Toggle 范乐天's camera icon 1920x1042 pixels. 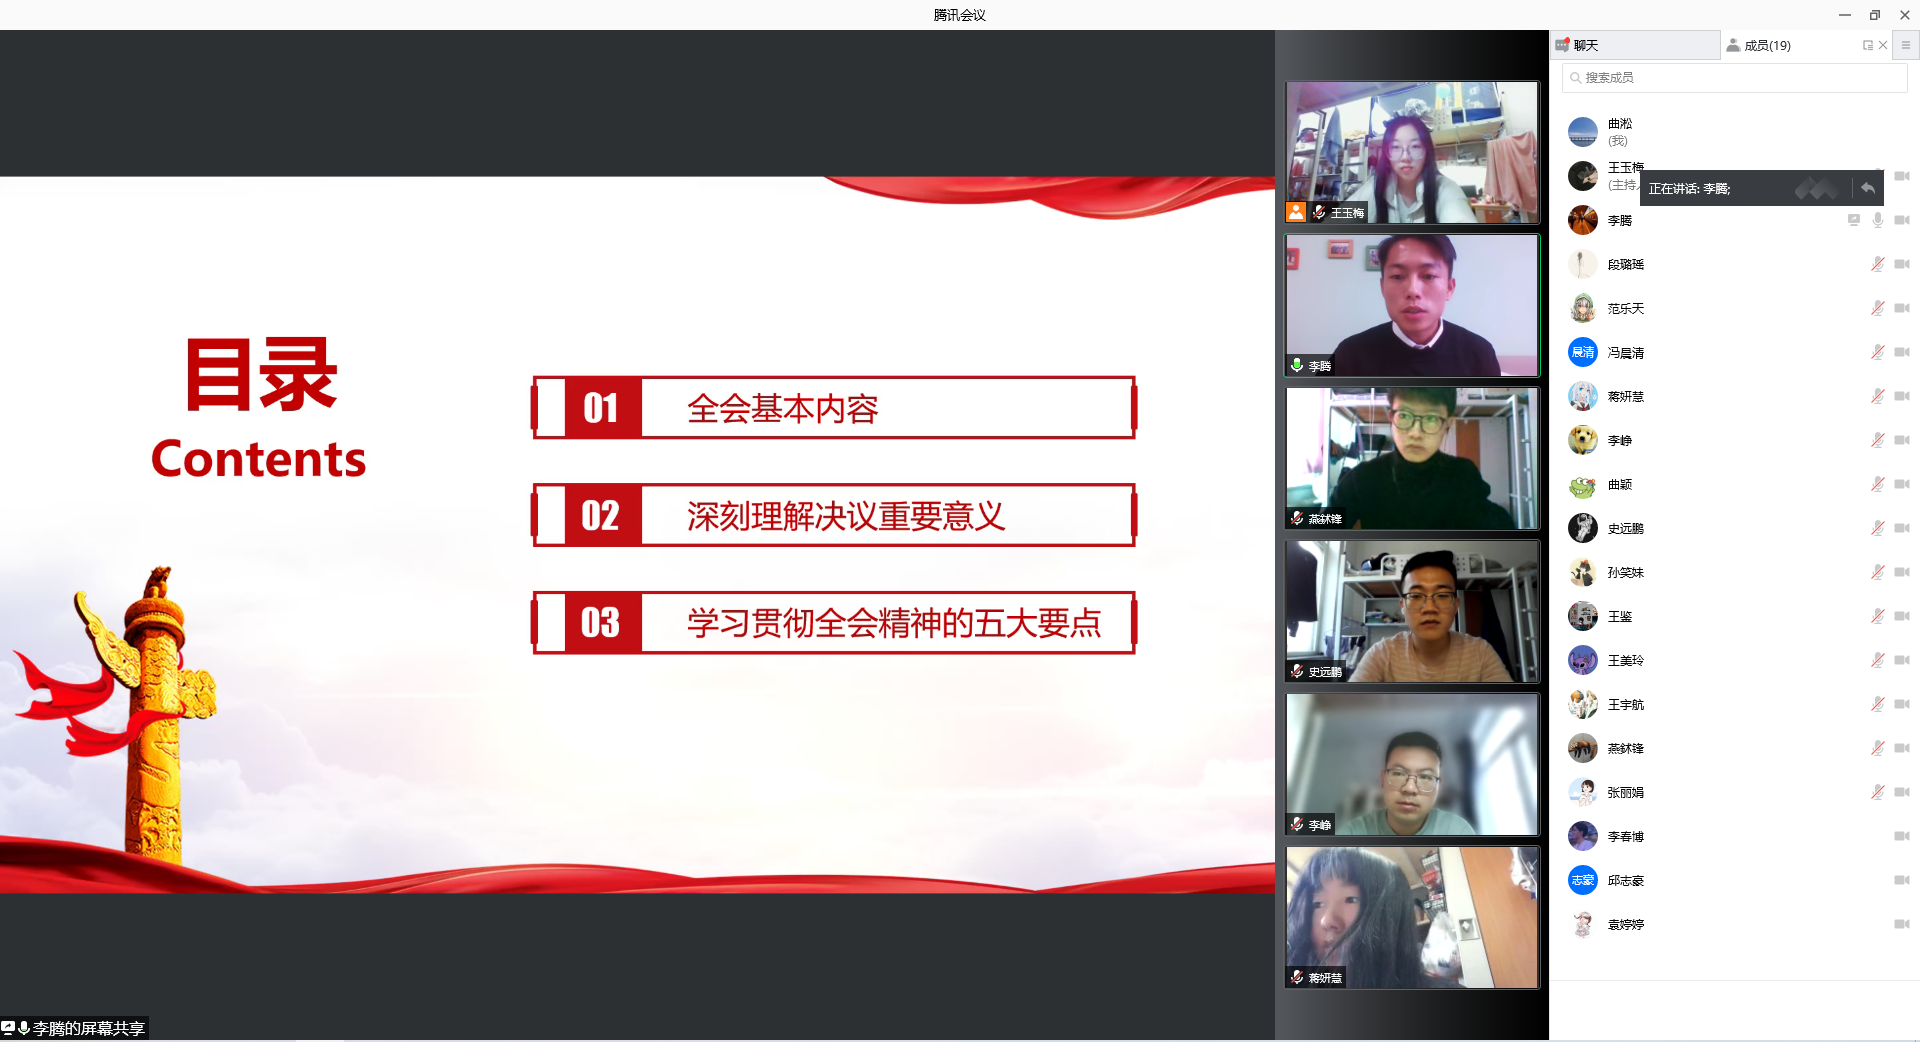(1901, 308)
